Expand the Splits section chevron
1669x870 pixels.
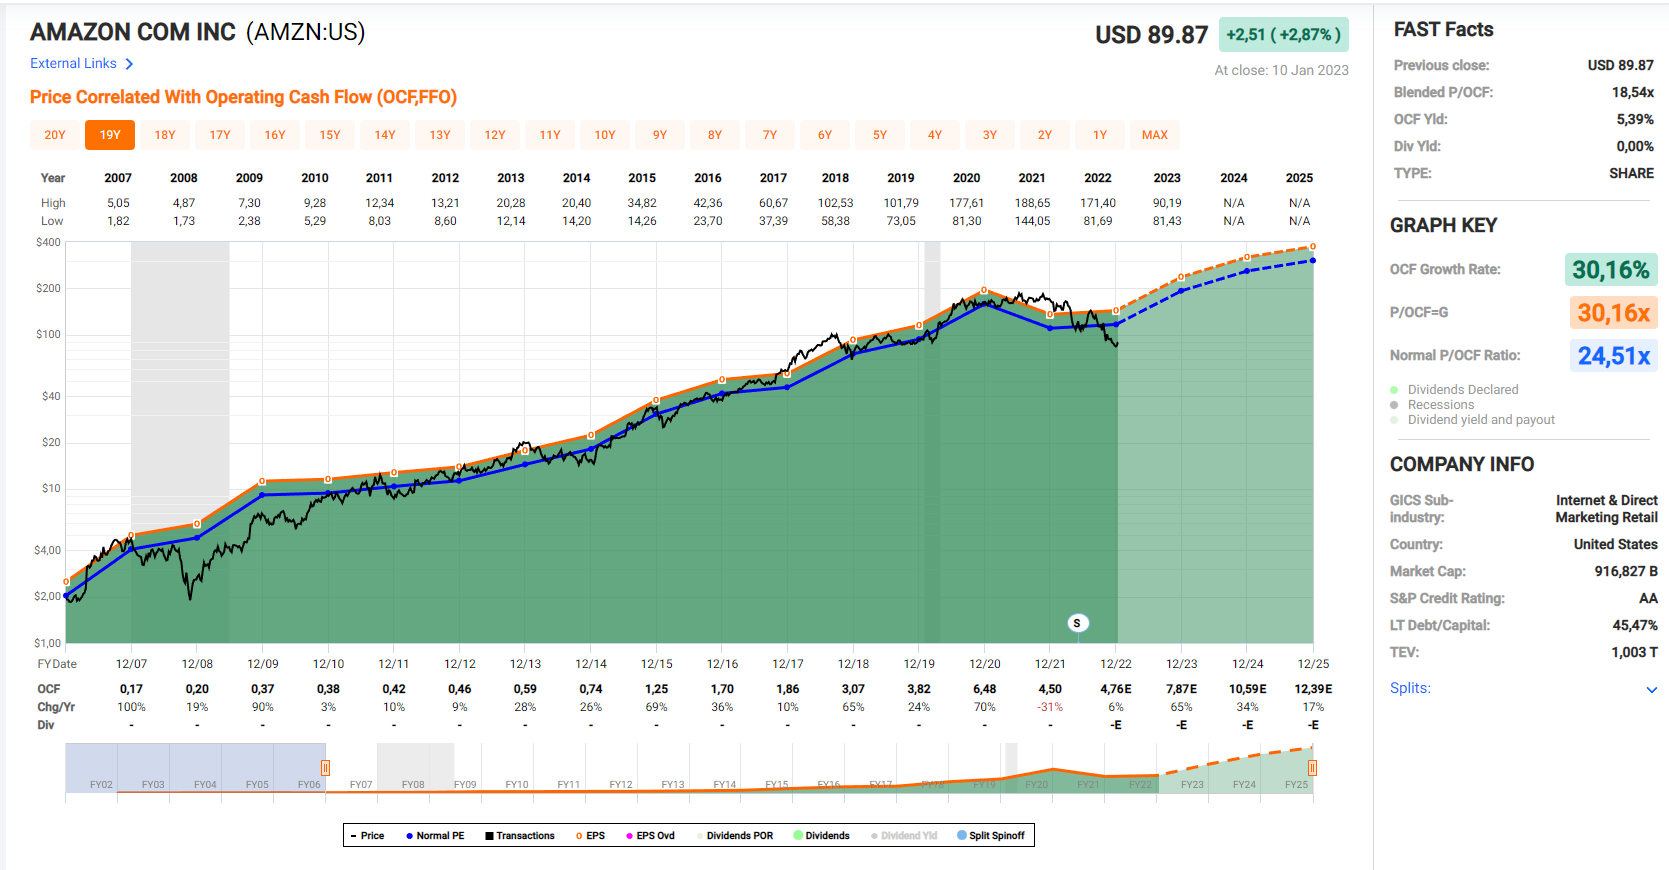[1651, 689]
